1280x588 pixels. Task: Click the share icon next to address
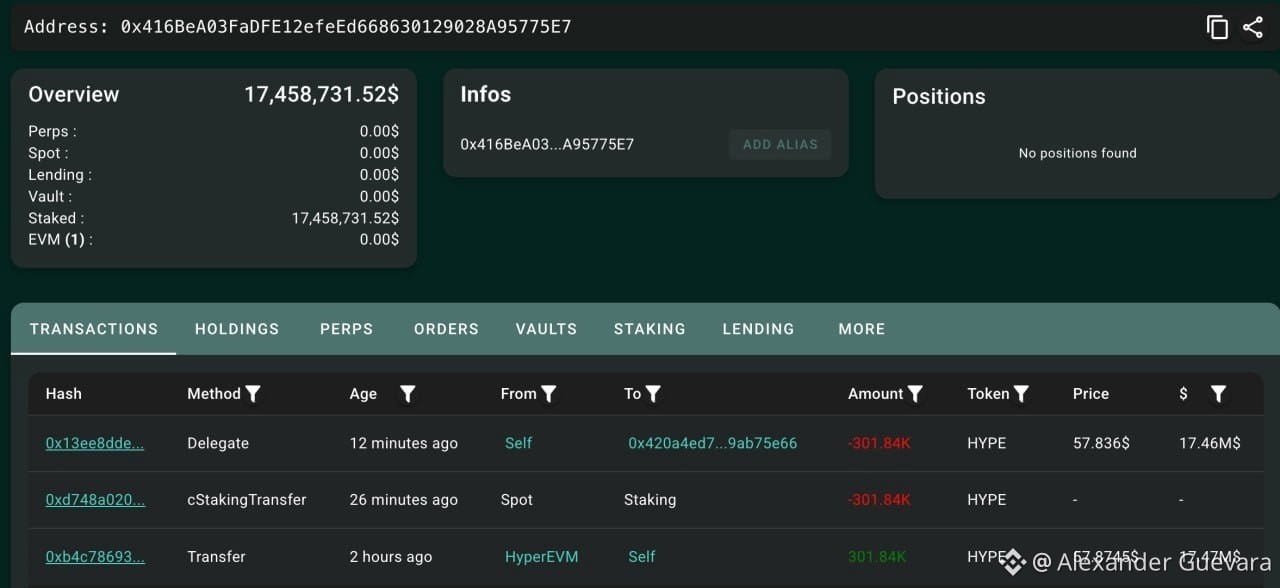(1253, 27)
